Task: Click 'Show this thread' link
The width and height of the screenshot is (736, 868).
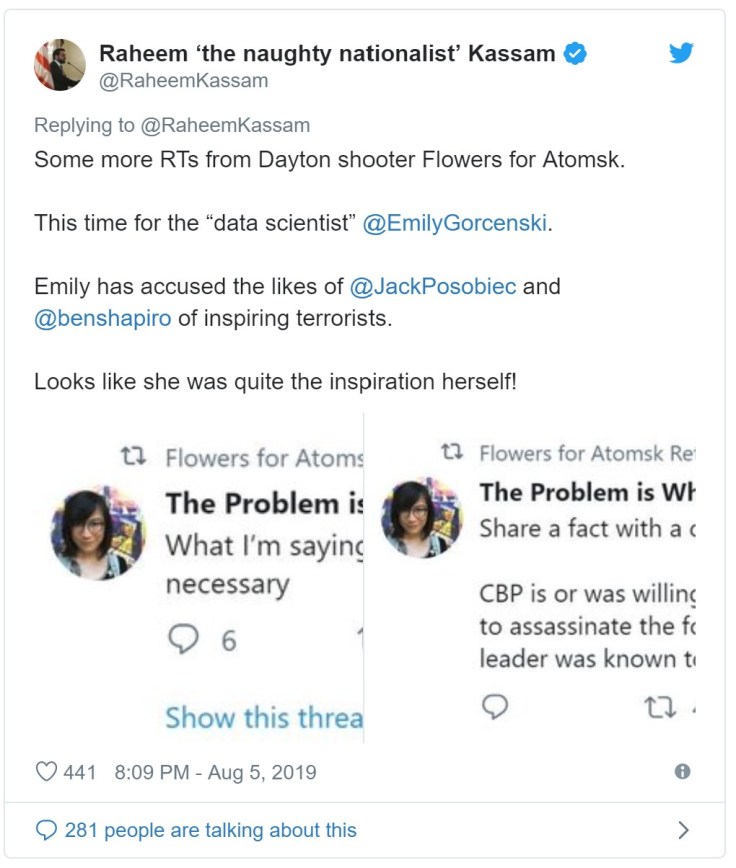Action: (x=264, y=717)
